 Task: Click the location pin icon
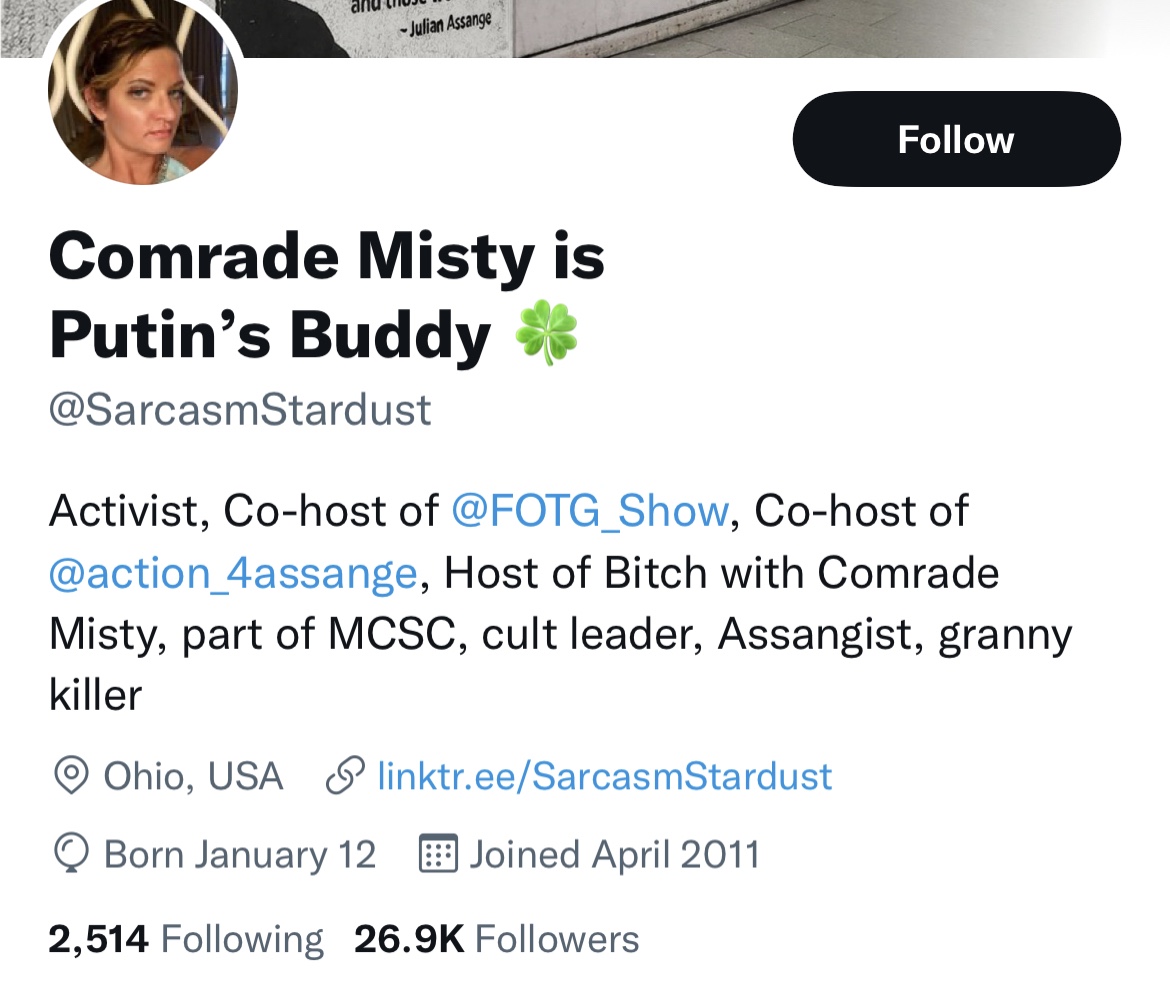[x=69, y=776]
